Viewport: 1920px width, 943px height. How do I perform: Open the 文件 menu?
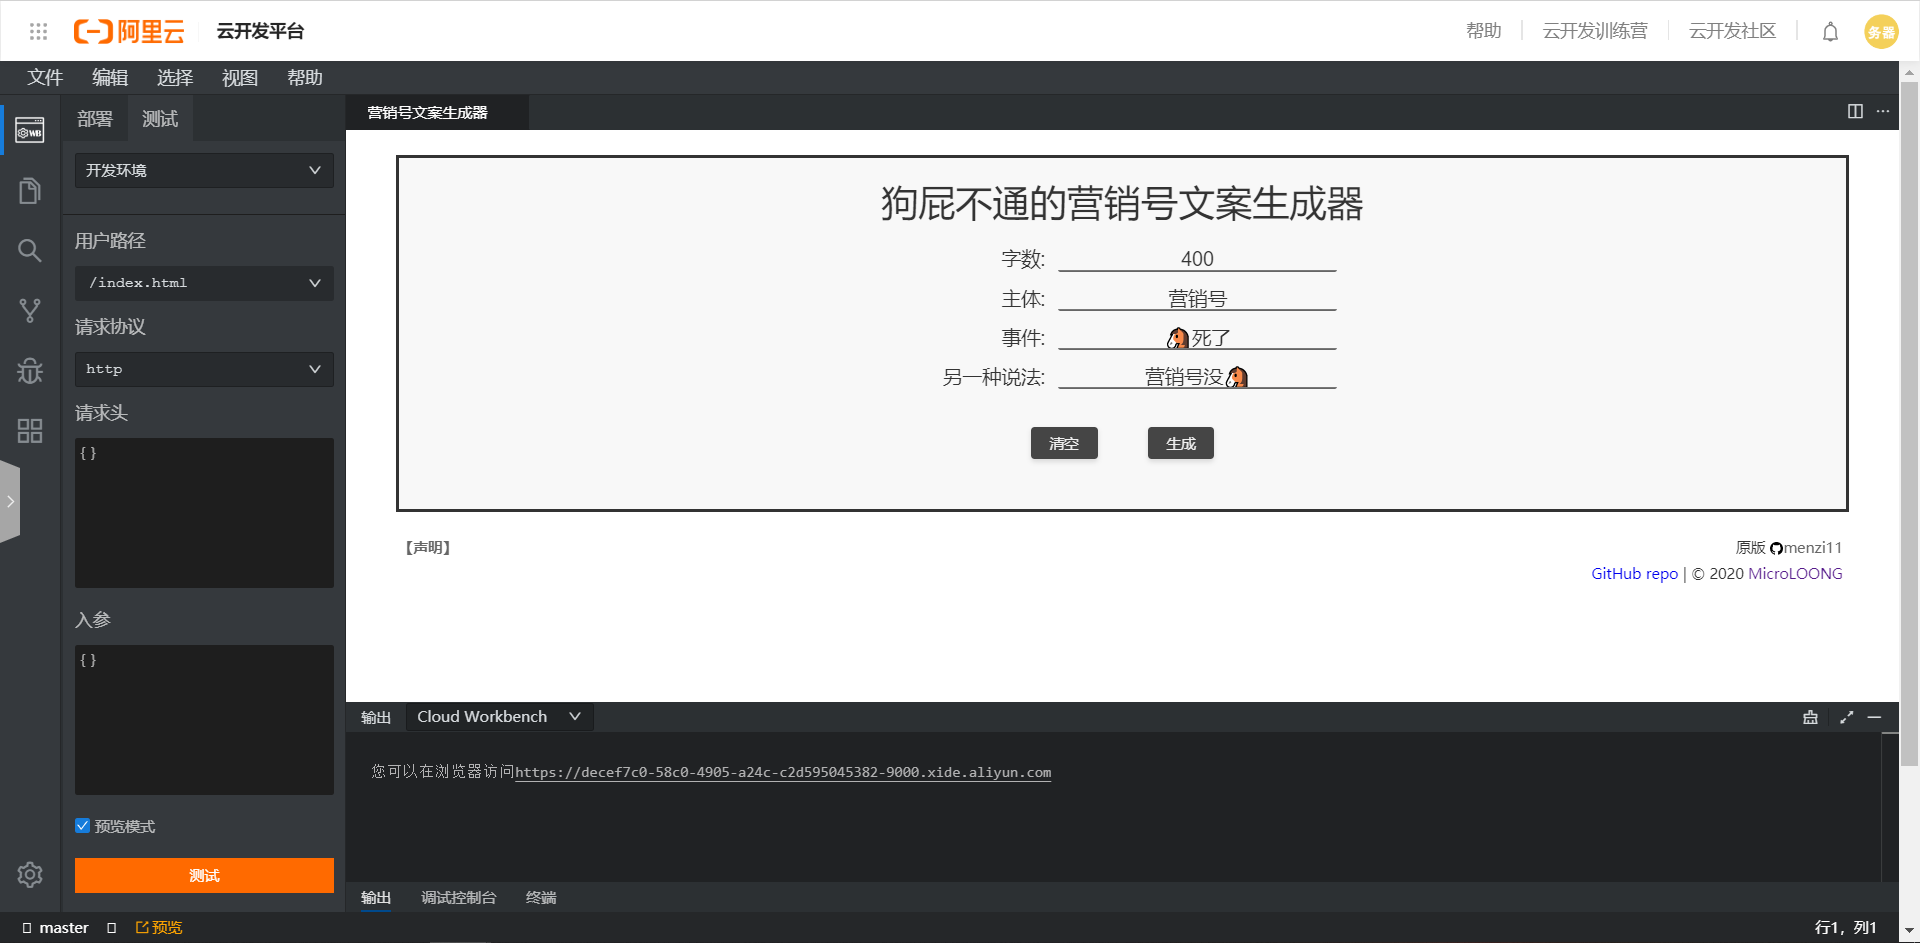click(x=45, y=78)
